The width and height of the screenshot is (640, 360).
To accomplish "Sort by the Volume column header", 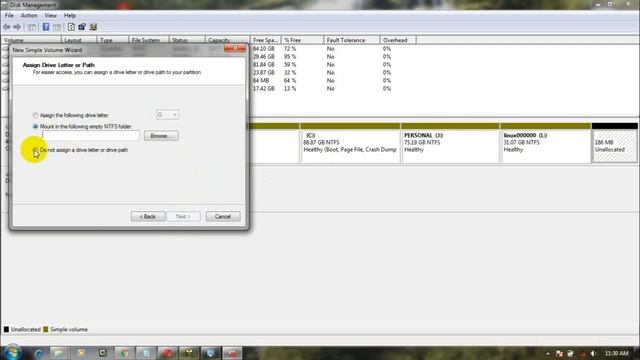I will click(x=31, y=40).
